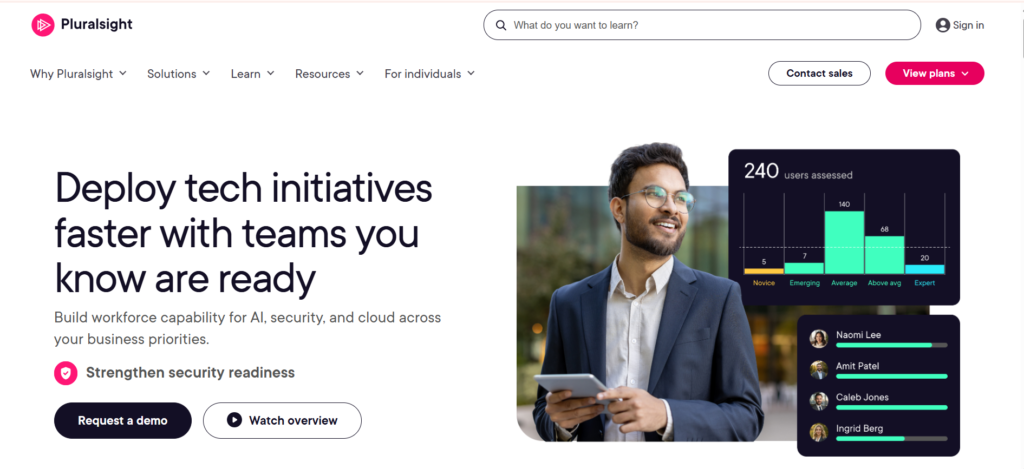Click the Average bar in chart

coord(844,242)
